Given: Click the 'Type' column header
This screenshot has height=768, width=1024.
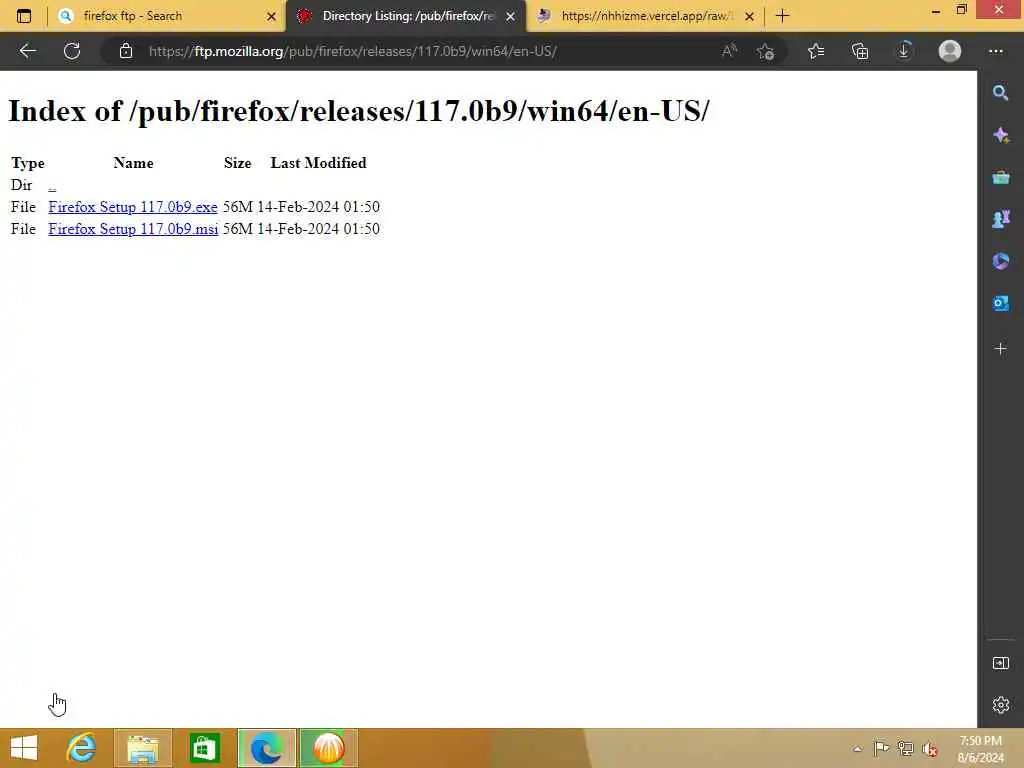Looking at the screenshot, I should (28, 163).
